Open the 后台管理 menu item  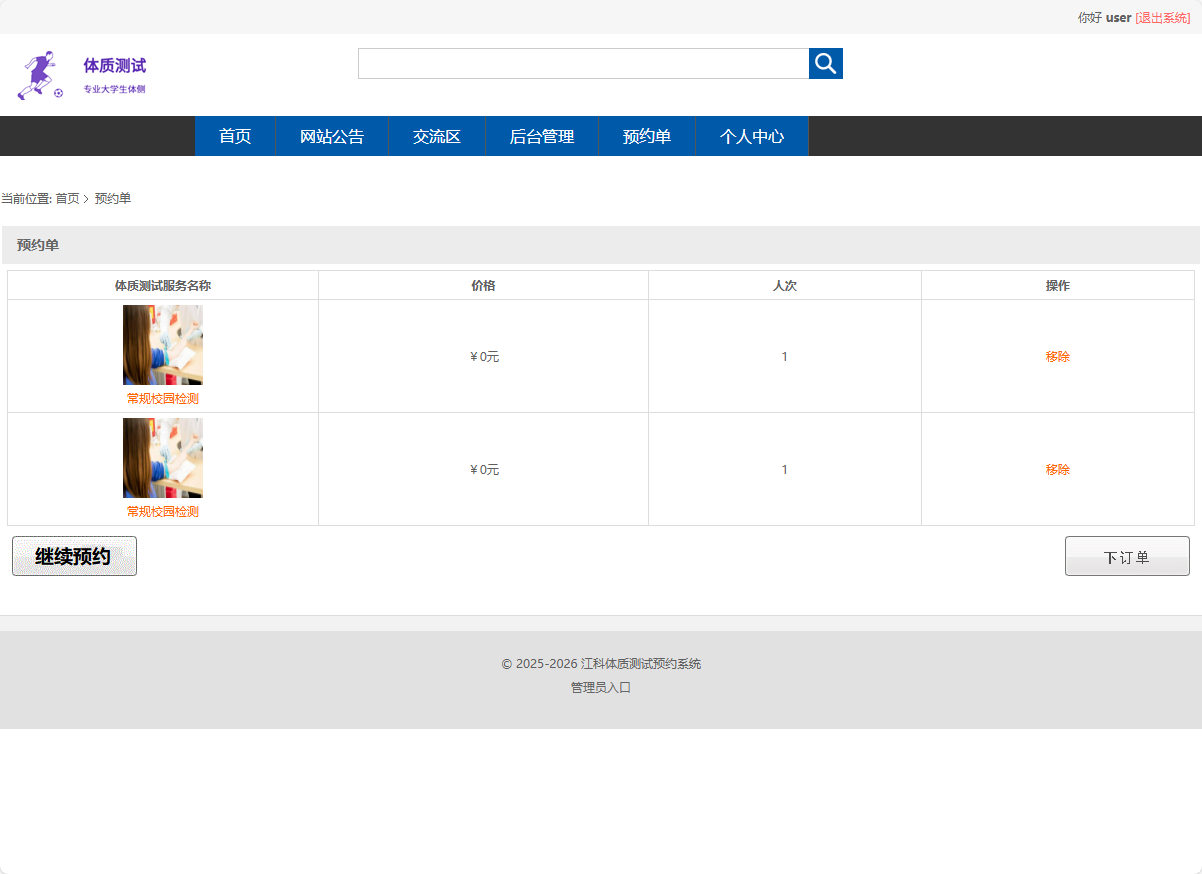pos(542,136)
